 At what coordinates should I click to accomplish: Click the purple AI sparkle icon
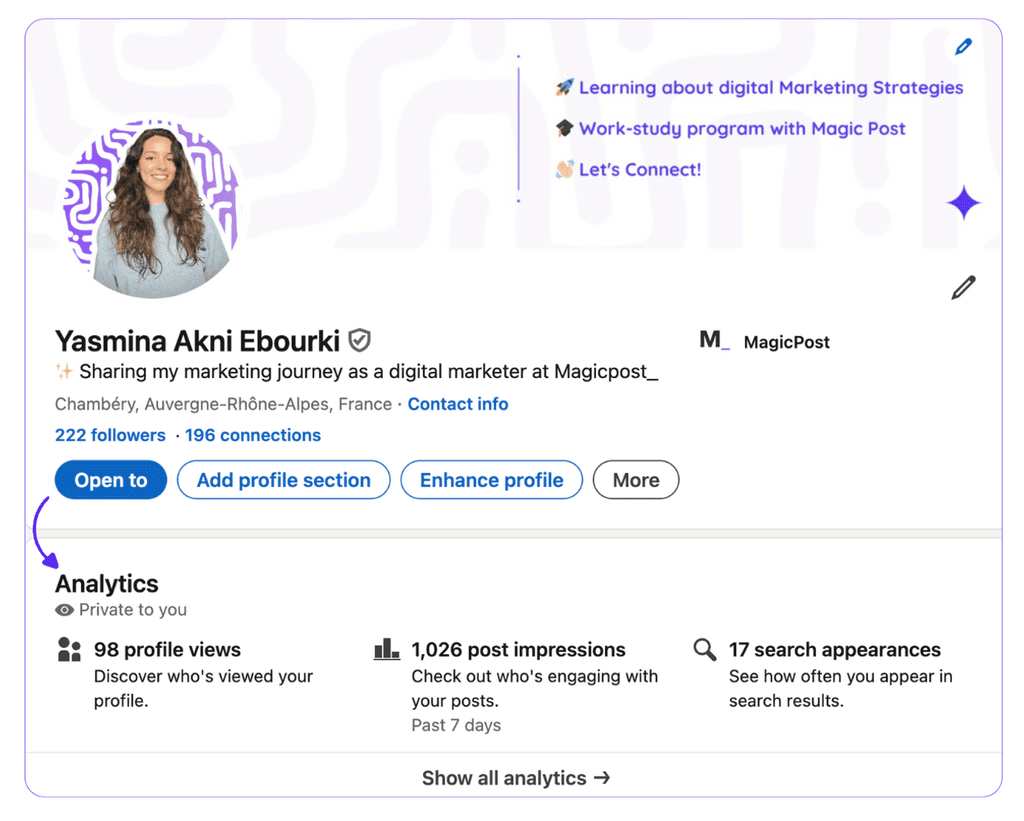tap(962, 203)
